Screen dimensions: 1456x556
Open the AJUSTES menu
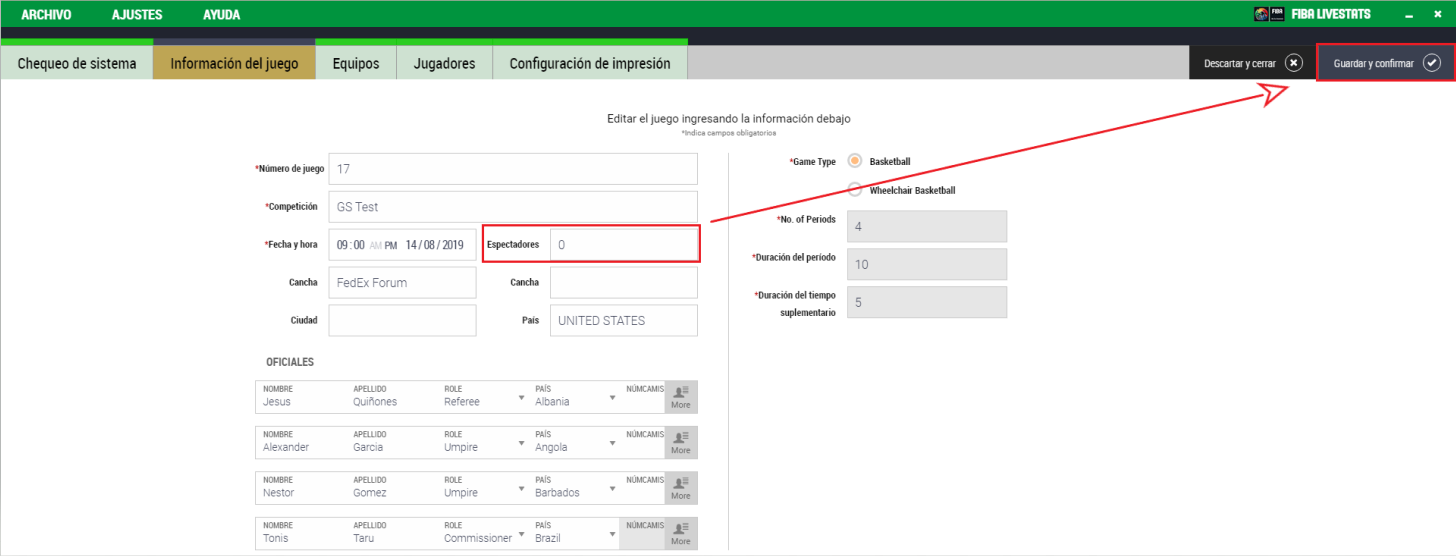click(137, 15)
